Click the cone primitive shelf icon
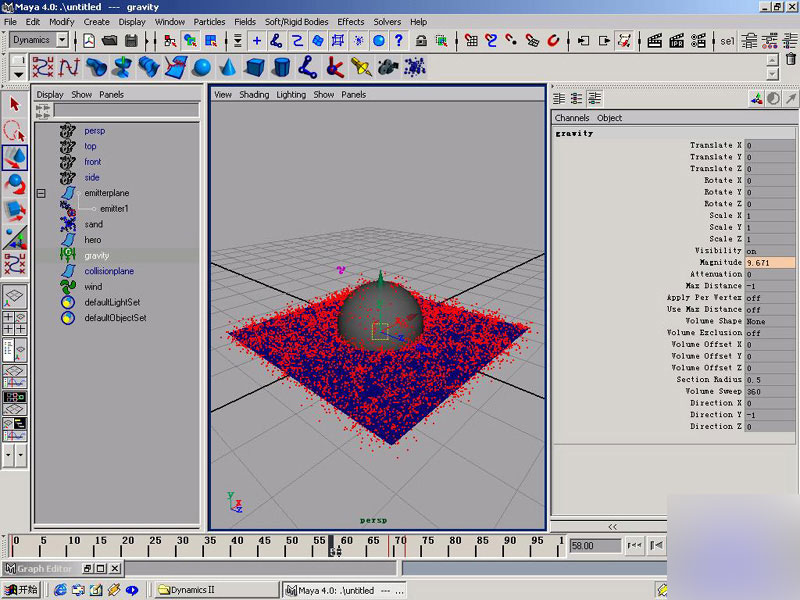Screen dimensions: 800x600 (229, 68)
